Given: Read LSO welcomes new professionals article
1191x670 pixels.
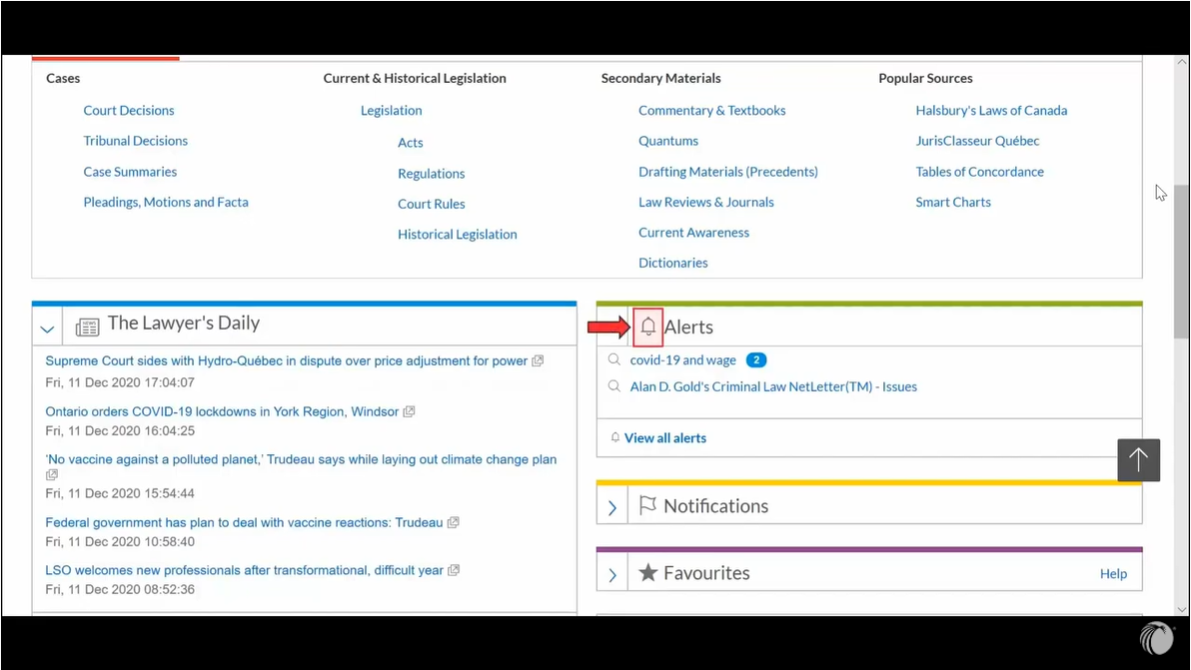Looking at the screenshot, I should [245, 570].
